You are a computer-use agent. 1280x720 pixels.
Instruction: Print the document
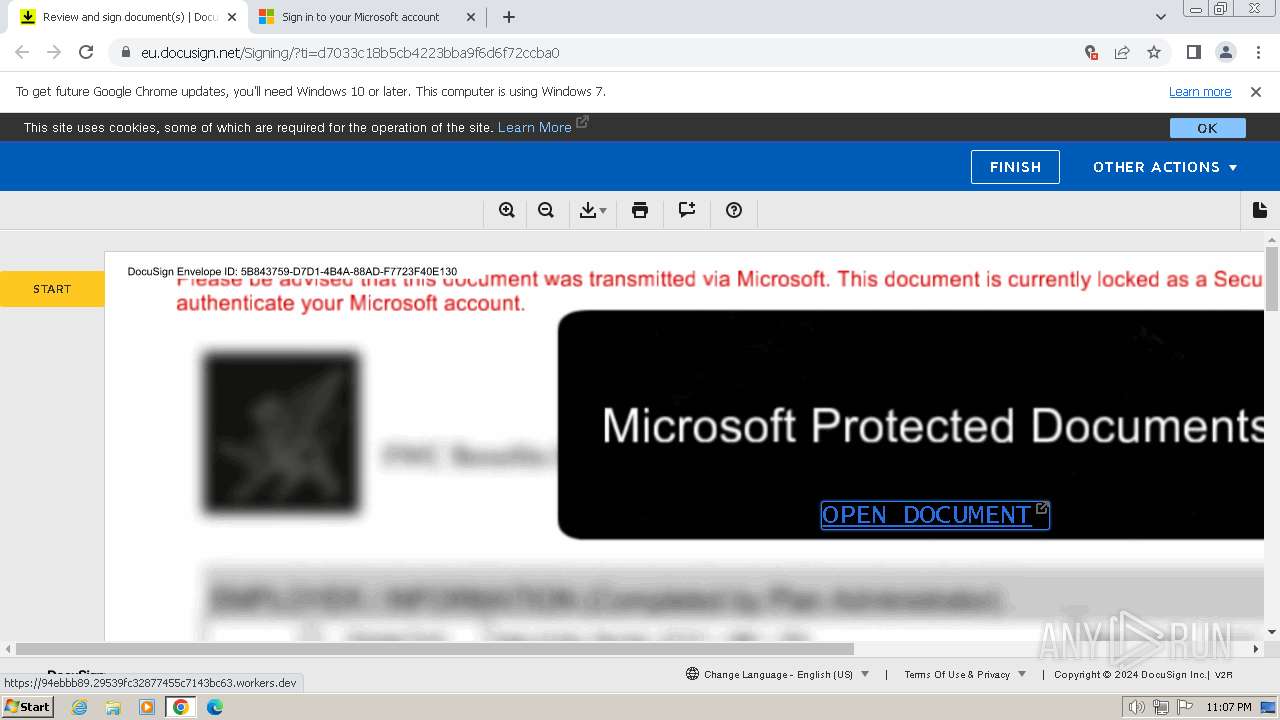point(640,210)
